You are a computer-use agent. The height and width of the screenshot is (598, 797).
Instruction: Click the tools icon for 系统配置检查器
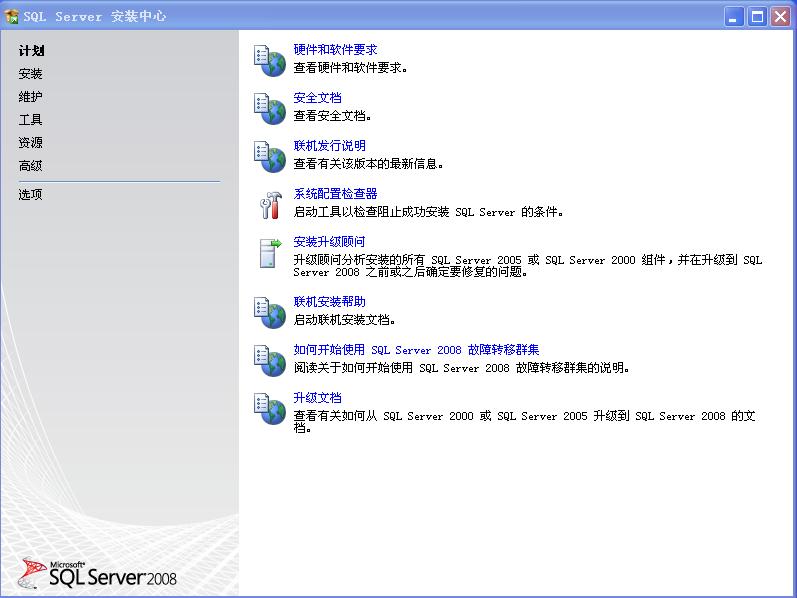pyautogui.click(x=270, y=204)
